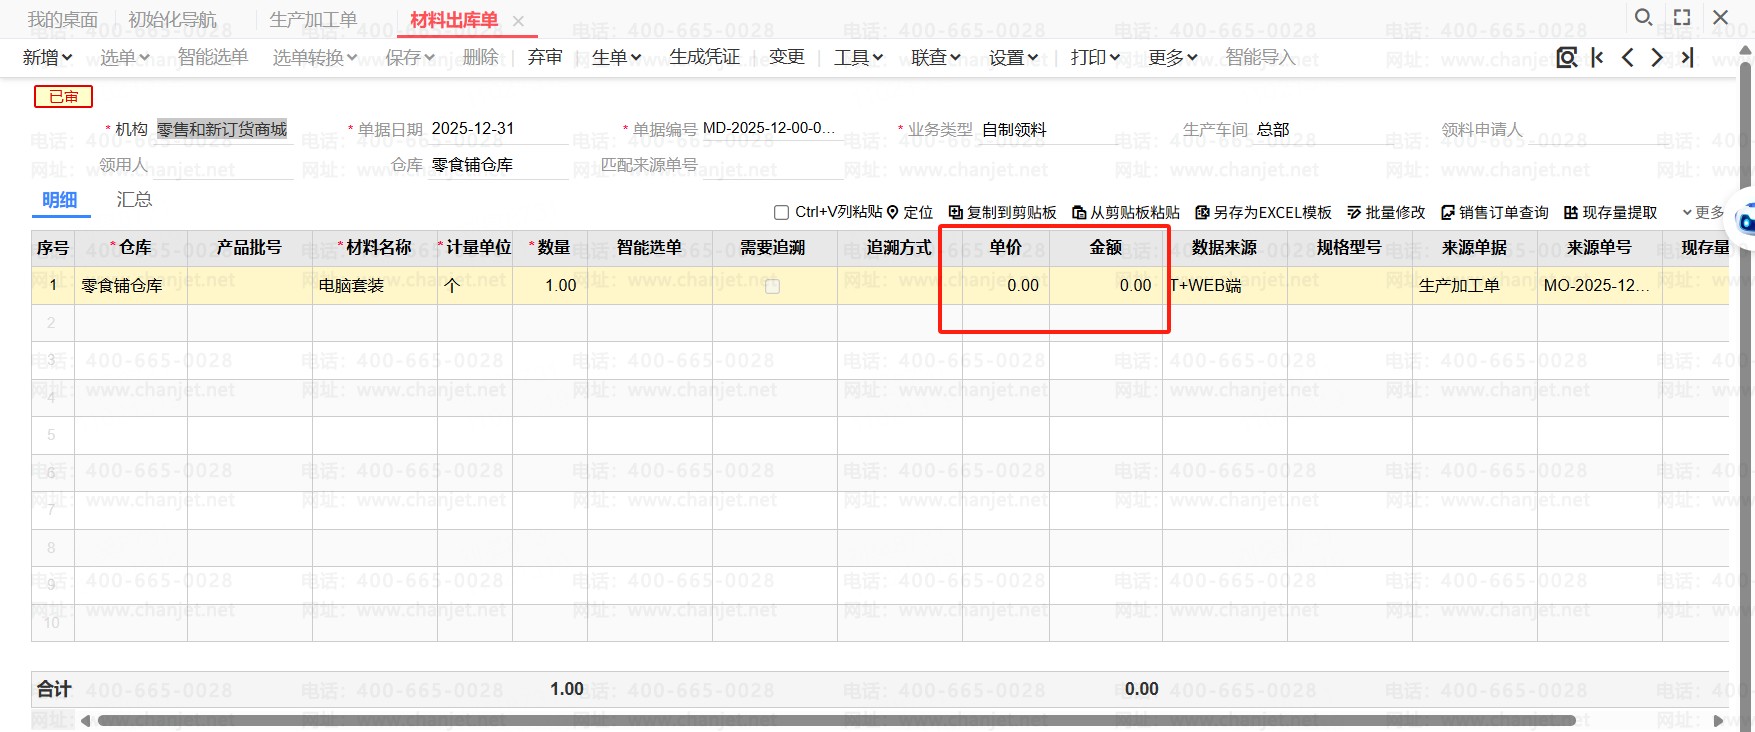Click 复制到剪贴板 copy icon button
This screenshot has width=1755, height=732.
[x=1003, y=212]
